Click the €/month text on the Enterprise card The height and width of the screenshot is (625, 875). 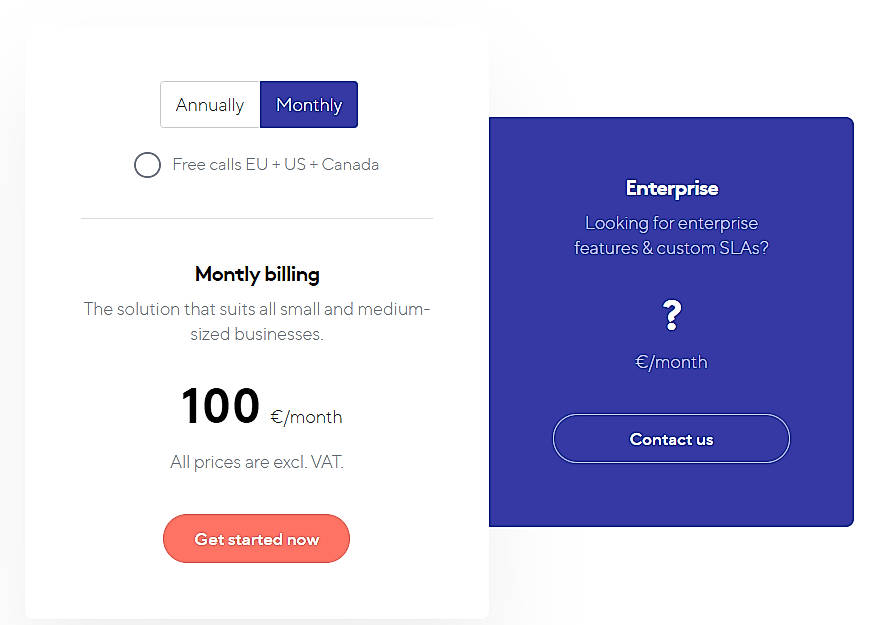(671, 362)
